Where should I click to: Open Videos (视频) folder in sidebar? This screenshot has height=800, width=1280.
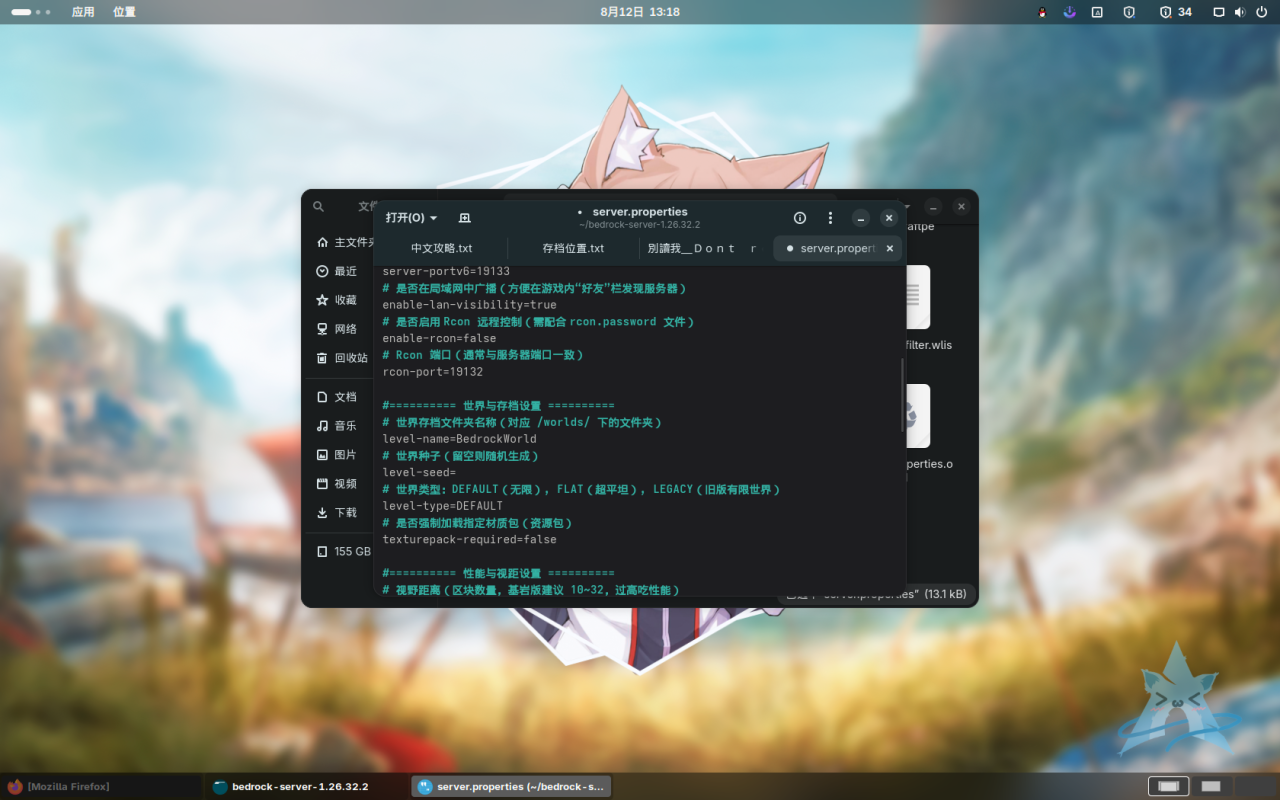[x=337, y=484]
